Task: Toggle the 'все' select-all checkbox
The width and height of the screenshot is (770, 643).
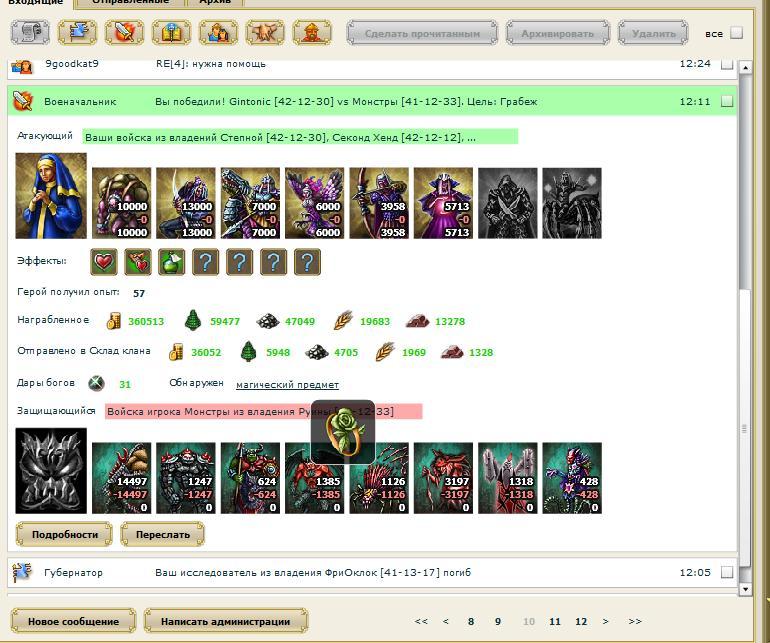Action: pyautogui.click(x=736, y=33)
